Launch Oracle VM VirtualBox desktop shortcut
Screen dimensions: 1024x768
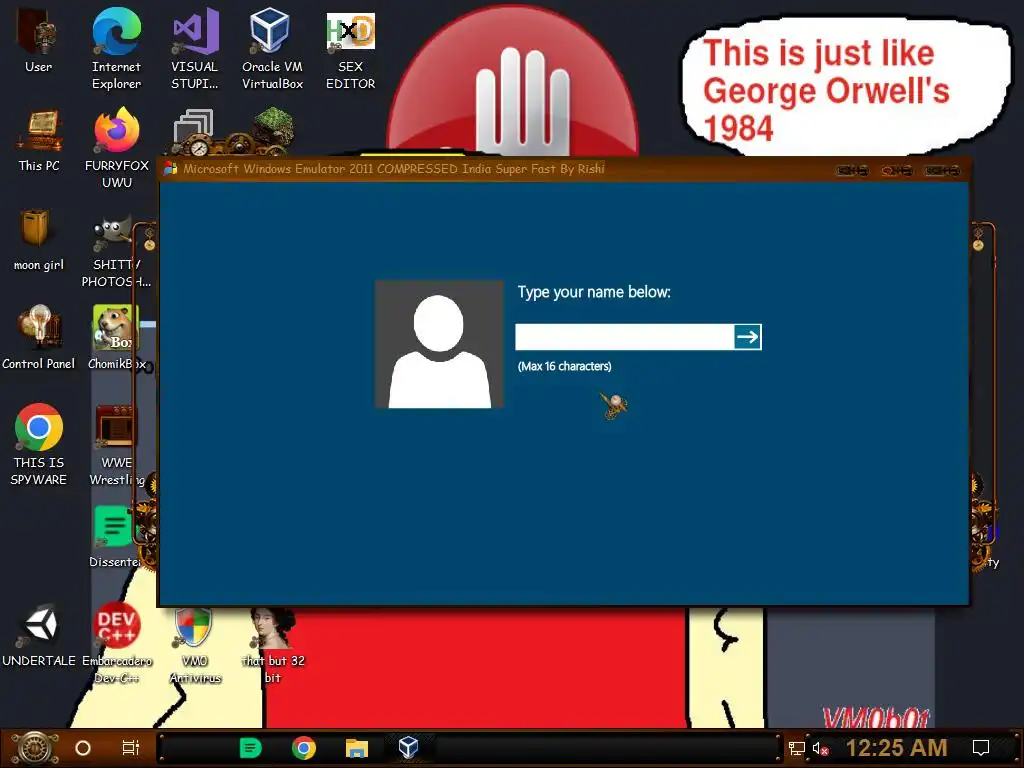(x=272, y=48)
